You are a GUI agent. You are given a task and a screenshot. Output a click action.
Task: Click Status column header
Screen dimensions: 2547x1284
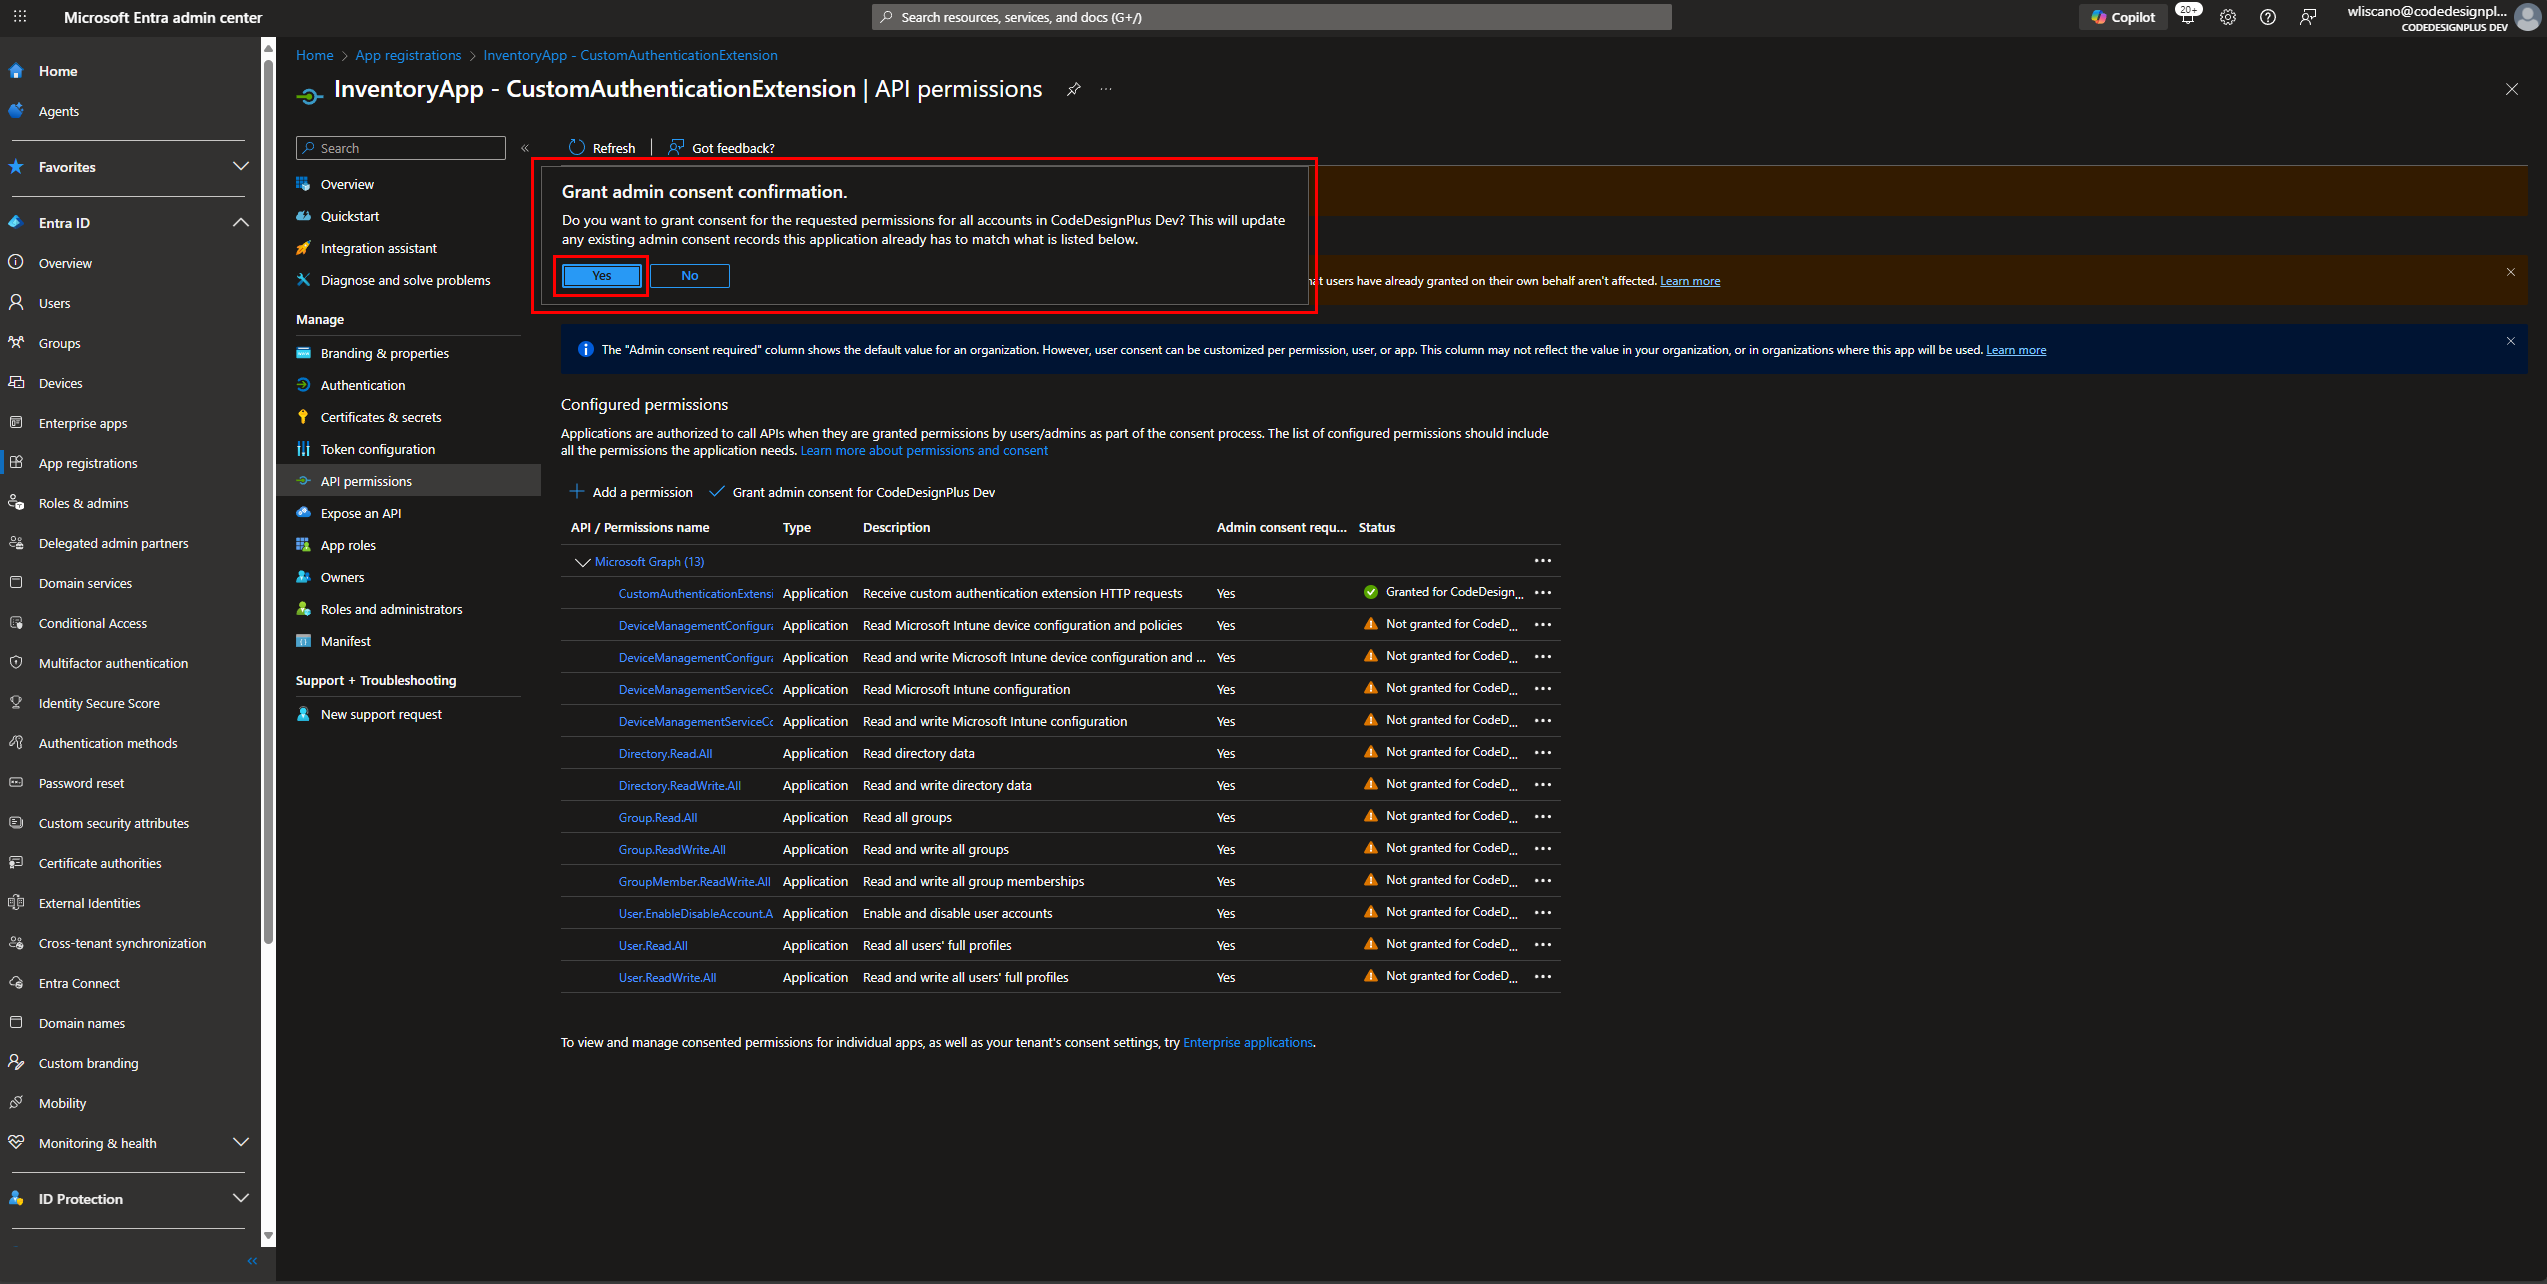(x=1376, y=527)
